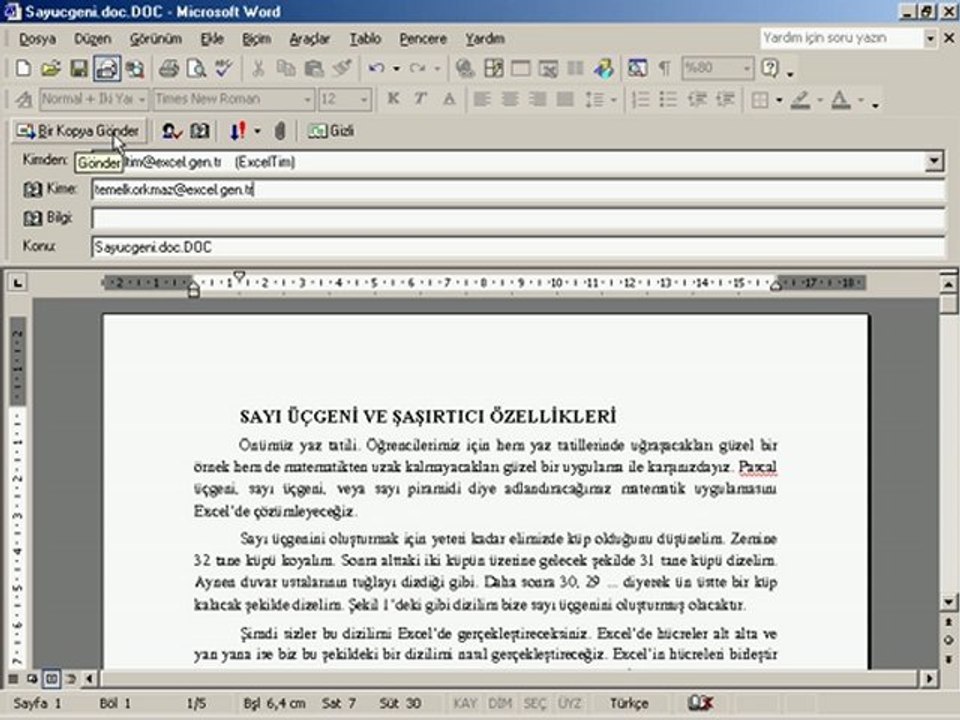Click the Kime recipient button
The height and width of the screenshot is (720, 960).
click(x=50, y=189)
